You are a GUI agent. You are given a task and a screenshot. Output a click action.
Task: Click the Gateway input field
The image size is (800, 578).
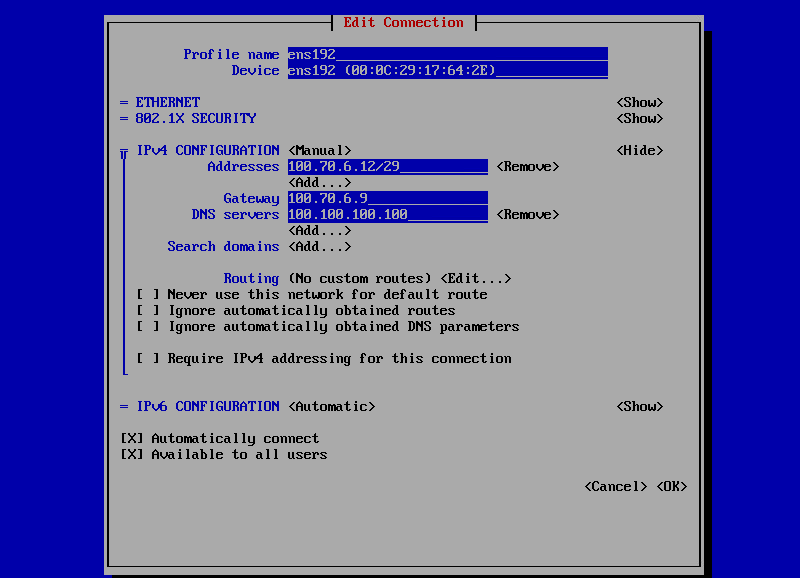[x=386, y=198]
